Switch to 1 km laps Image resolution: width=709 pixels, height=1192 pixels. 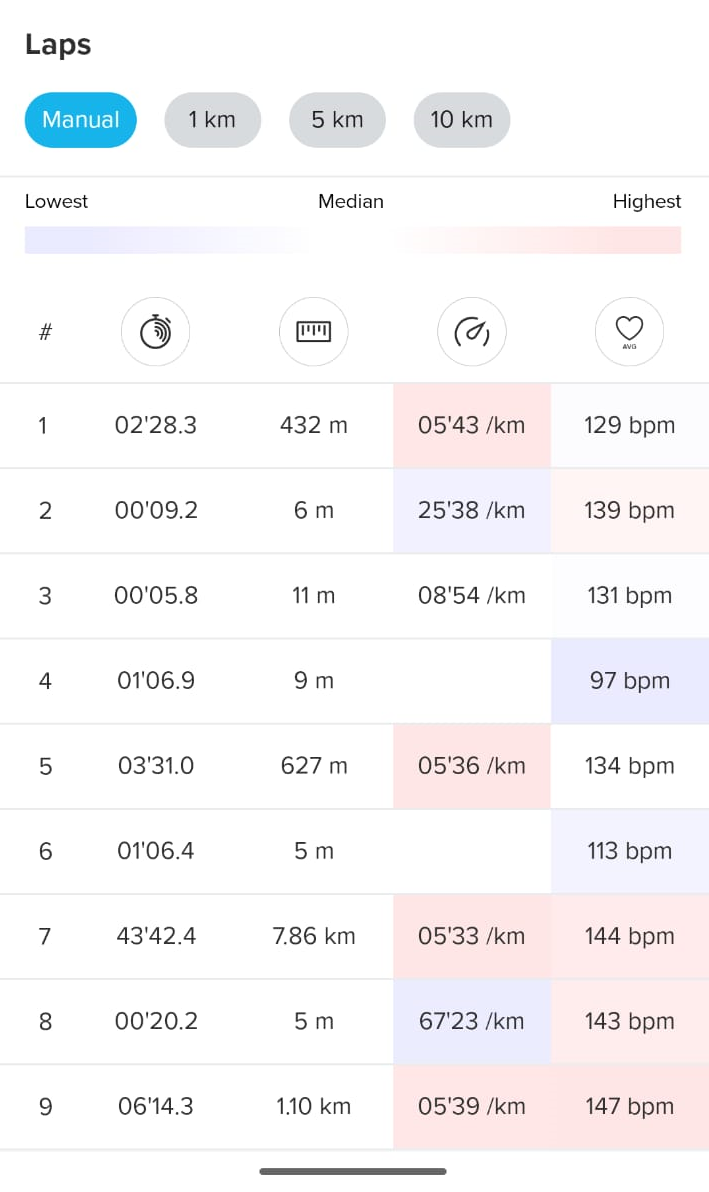[212, 120]
